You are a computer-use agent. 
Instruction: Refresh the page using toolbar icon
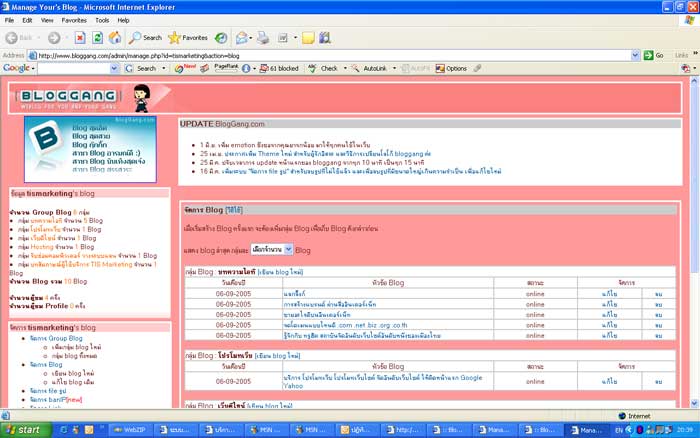point(97,38)
